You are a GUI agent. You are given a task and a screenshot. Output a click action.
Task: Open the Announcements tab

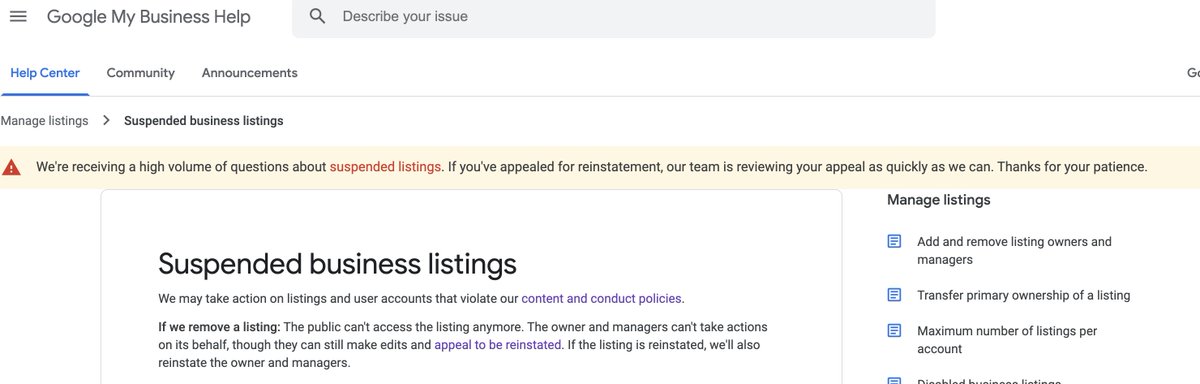pos(250,73)
